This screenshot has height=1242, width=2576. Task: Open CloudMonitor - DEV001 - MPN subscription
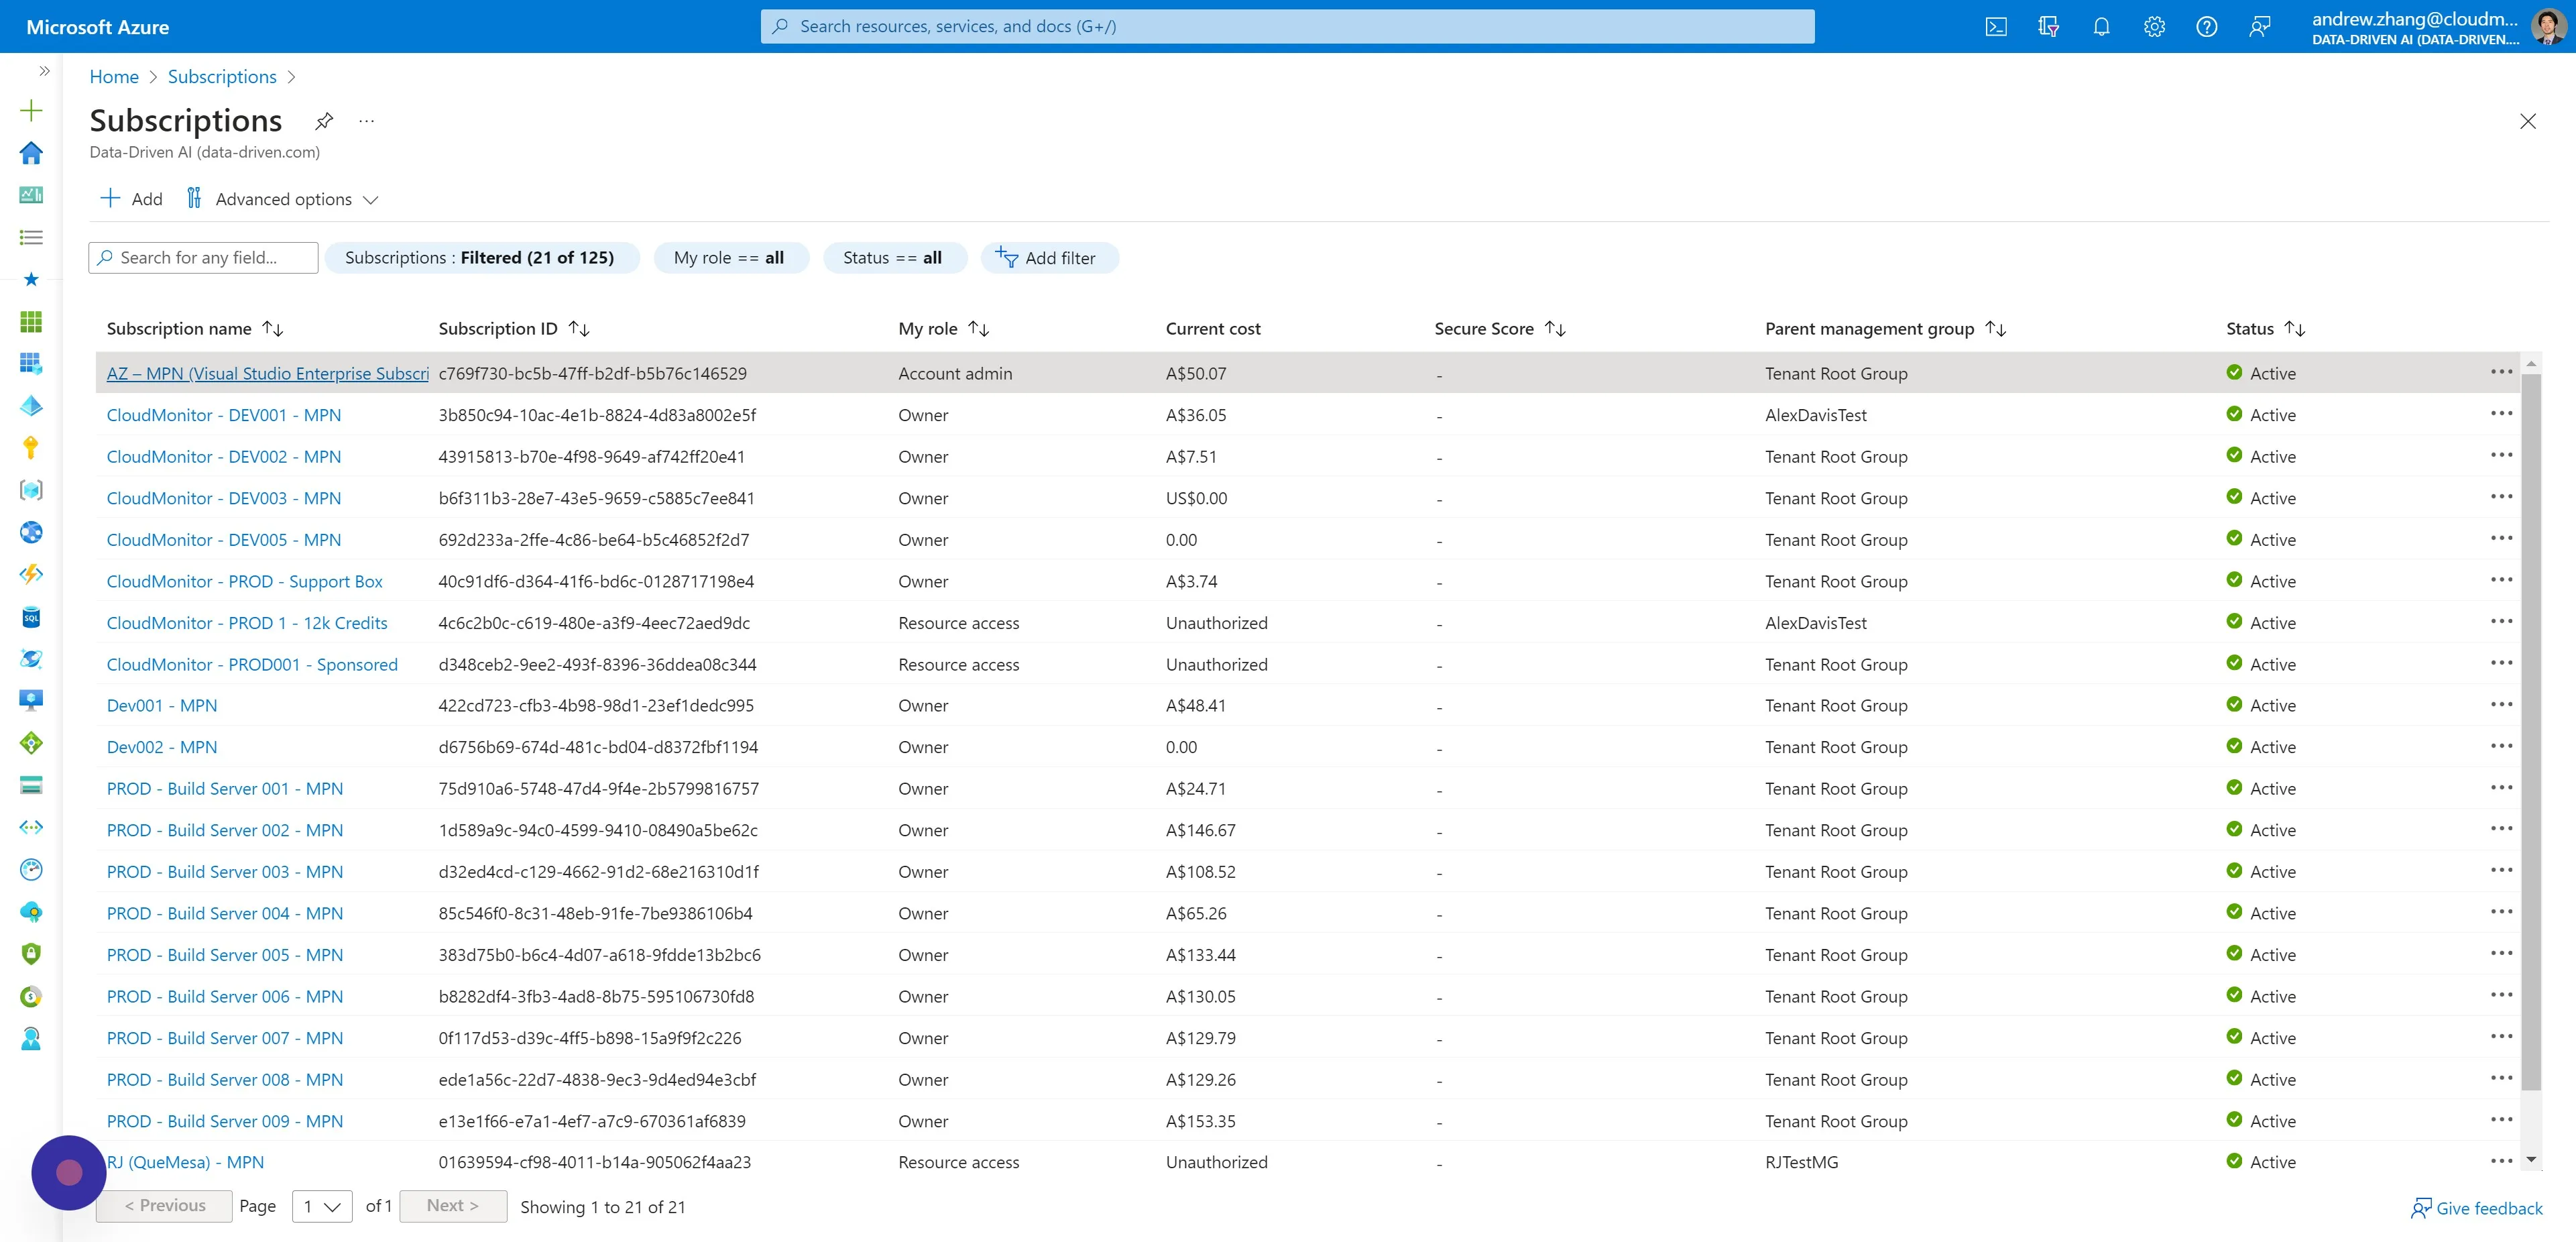[x=224, y=415]
